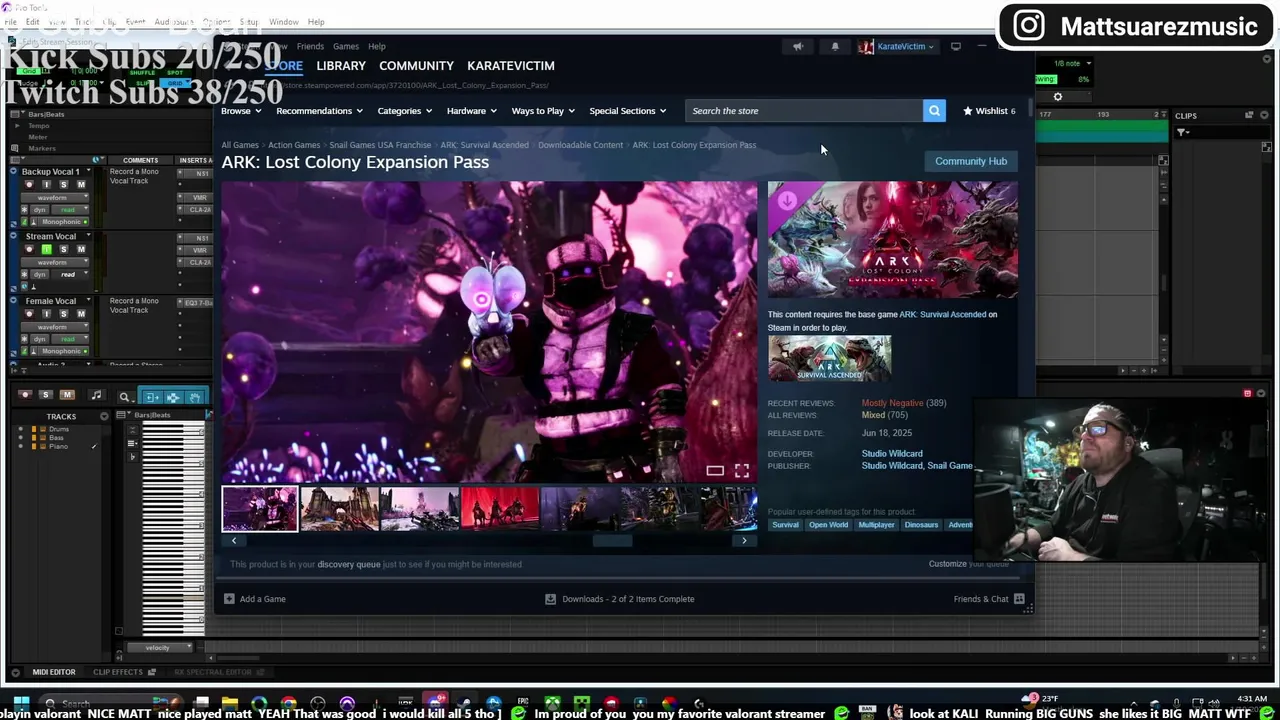Open KarateVictim account dropdown
Screen dimensions: 1280x720
coord(897,46)
